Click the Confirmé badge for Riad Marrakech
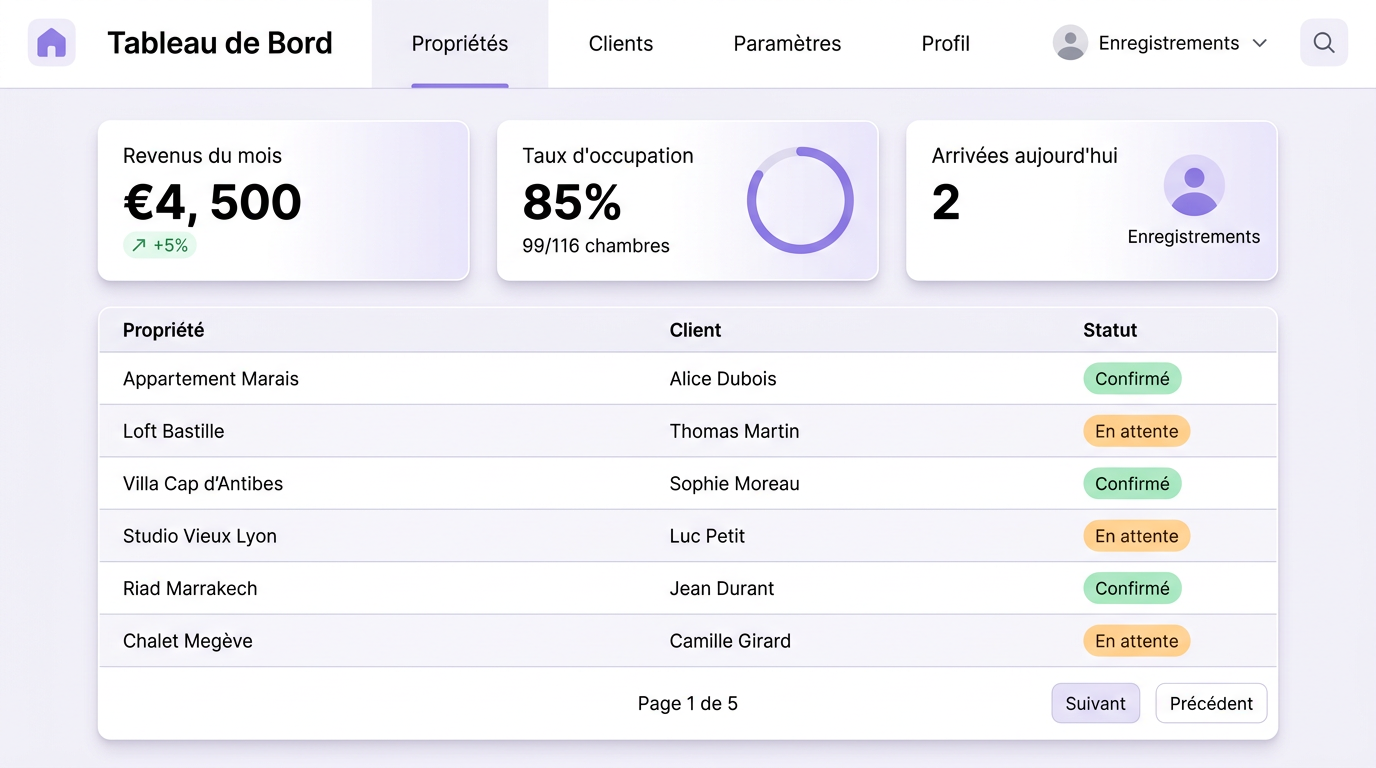1376x768 pixels. tap(1132, 588)
